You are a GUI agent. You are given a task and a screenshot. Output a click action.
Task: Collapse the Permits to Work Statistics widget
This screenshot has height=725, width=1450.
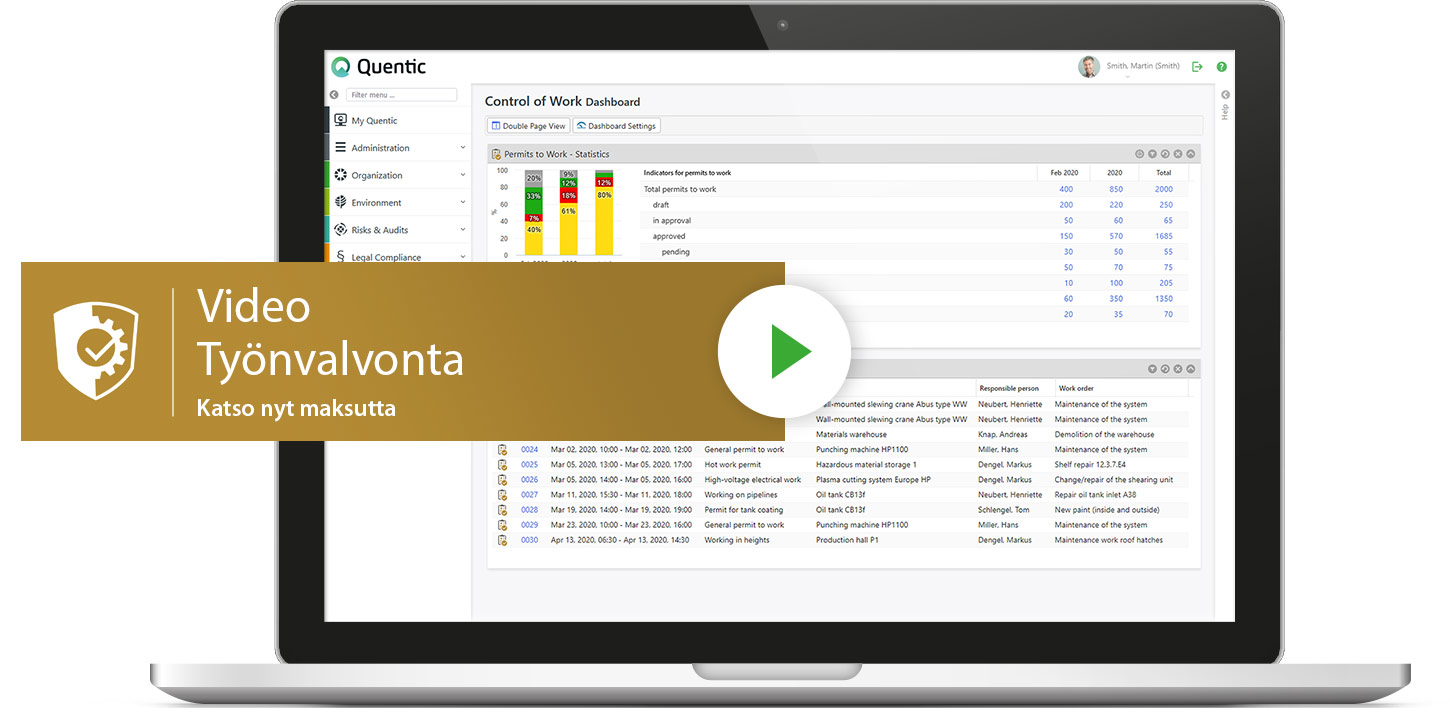pyautogui.click(x=1191, y=154)
